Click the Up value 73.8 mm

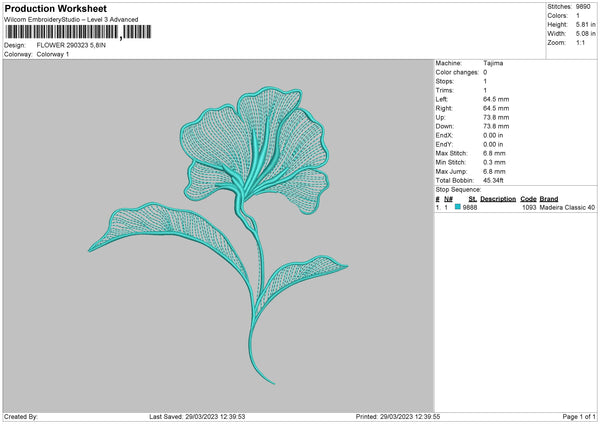coord(496,117)
